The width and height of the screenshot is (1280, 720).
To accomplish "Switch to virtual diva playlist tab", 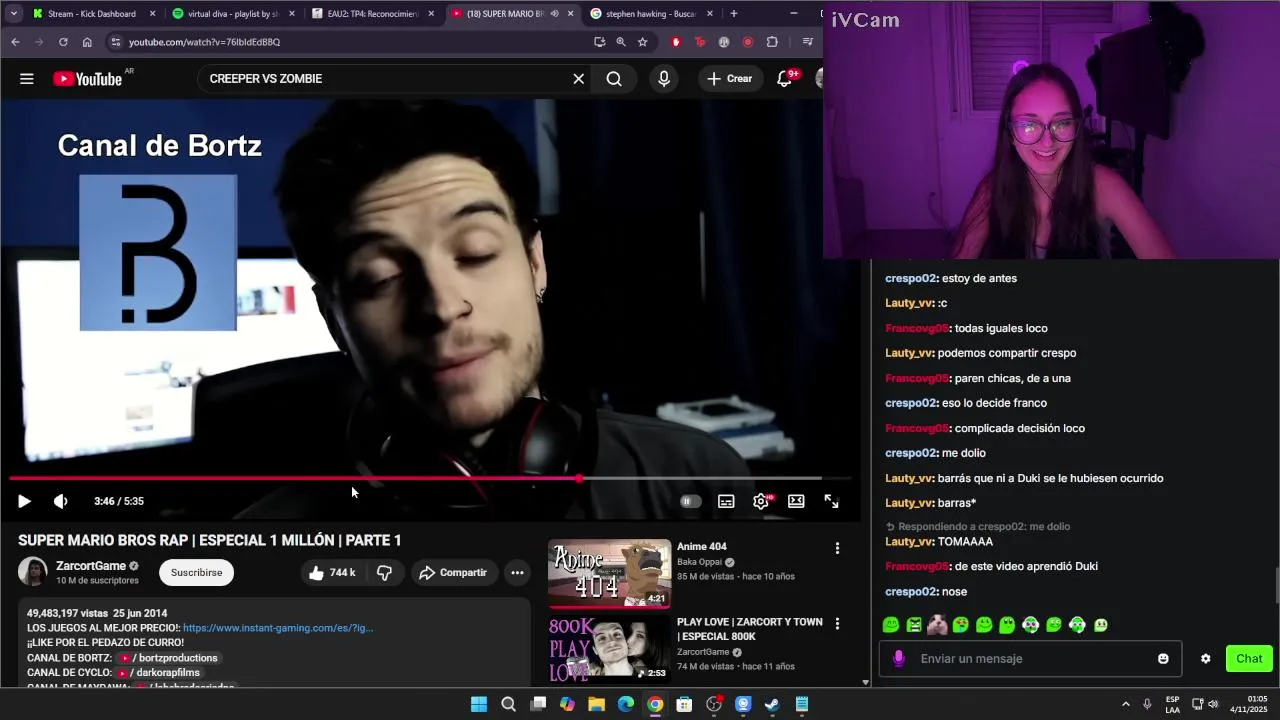I will tap(232, 14).
